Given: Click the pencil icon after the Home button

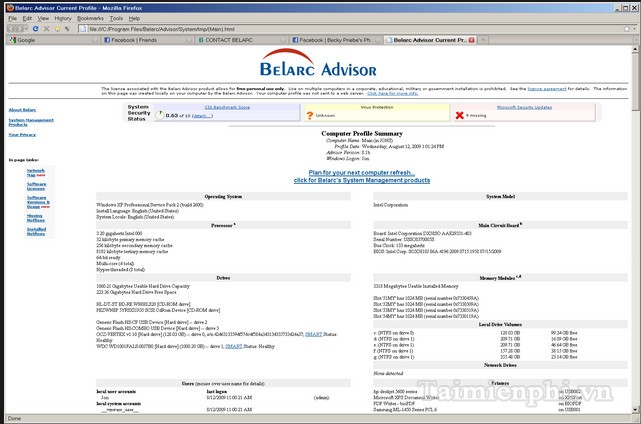Looking at the screenshot, I should pyautogui.click(x=67, y=29).
